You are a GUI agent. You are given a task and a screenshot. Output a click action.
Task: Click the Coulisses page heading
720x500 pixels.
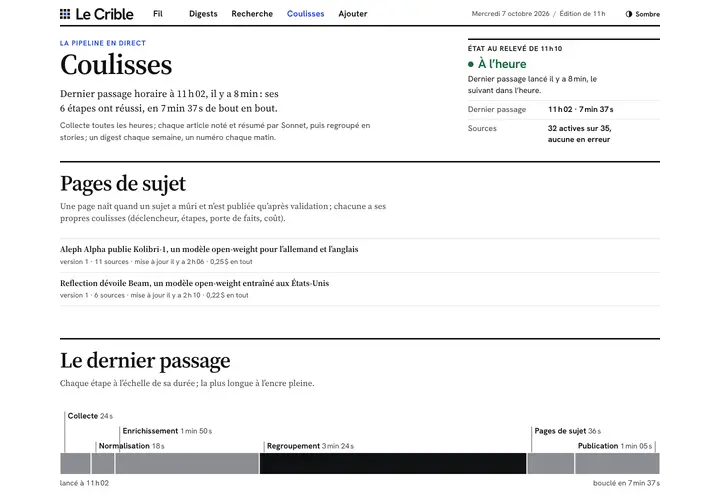click(116, 65)
